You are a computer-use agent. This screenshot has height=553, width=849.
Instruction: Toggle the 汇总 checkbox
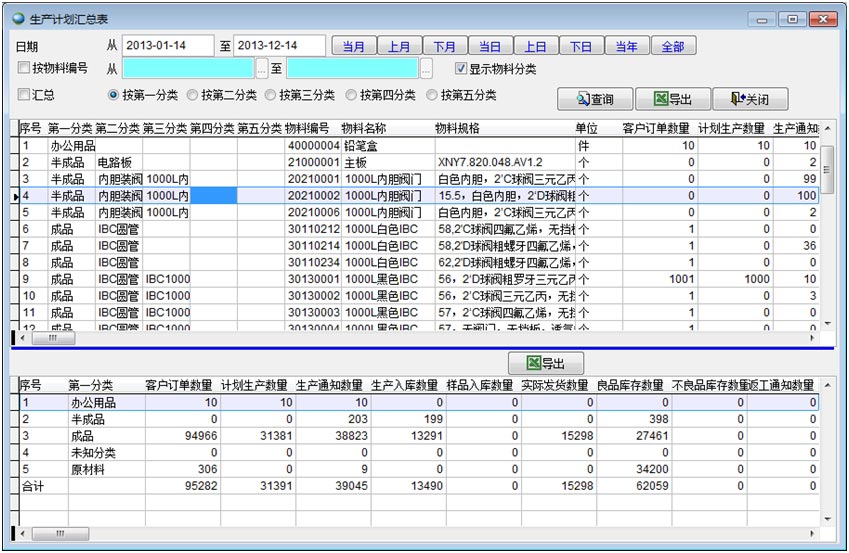pos(24,95)
